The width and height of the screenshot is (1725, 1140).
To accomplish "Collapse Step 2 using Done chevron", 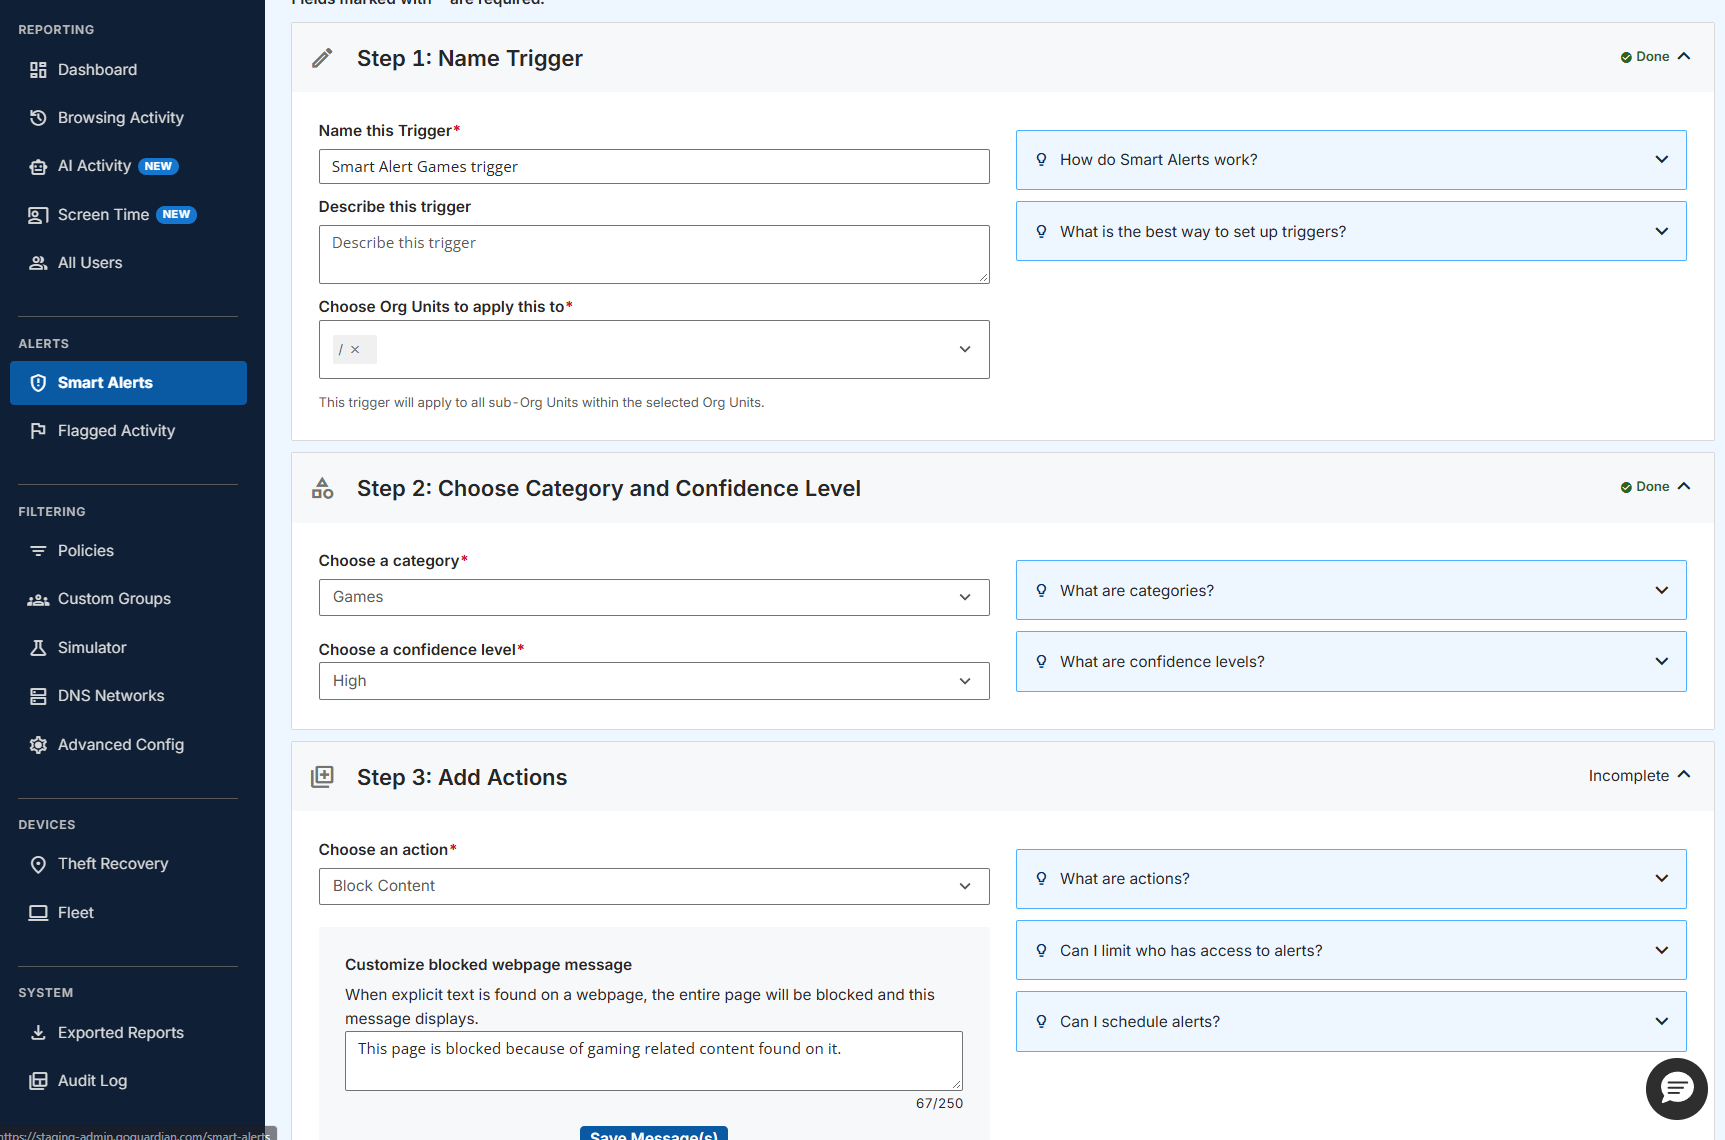I will click(1684, 487).
